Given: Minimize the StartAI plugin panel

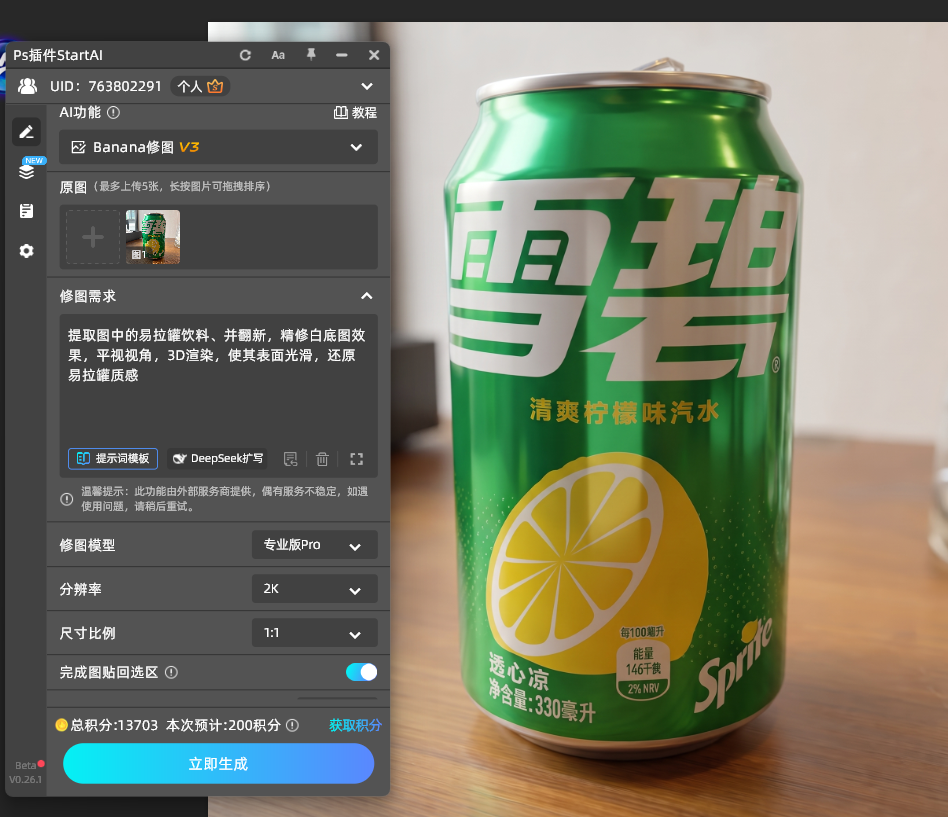Looking at the screenshot, I should [342, 55].
